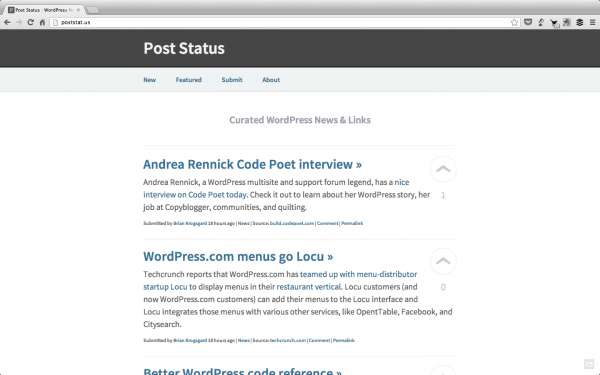
Task: Bookmark this page with the star icon
Action: (514, 23)
